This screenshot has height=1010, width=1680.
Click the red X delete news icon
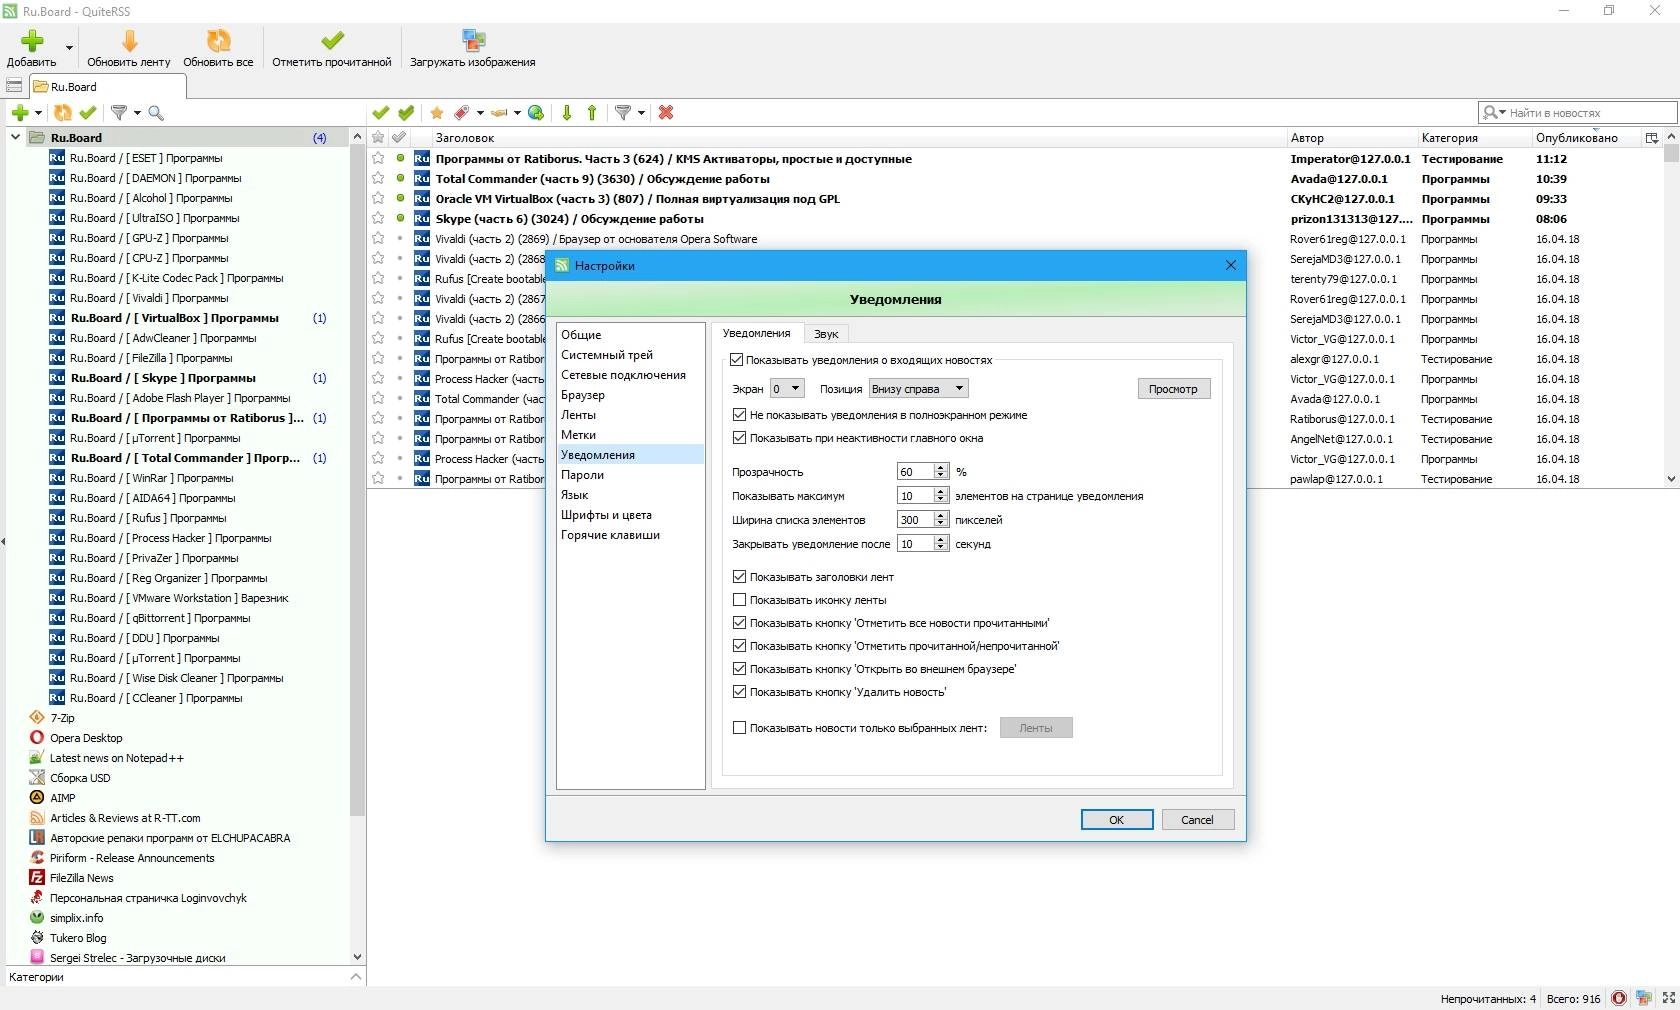666,113
